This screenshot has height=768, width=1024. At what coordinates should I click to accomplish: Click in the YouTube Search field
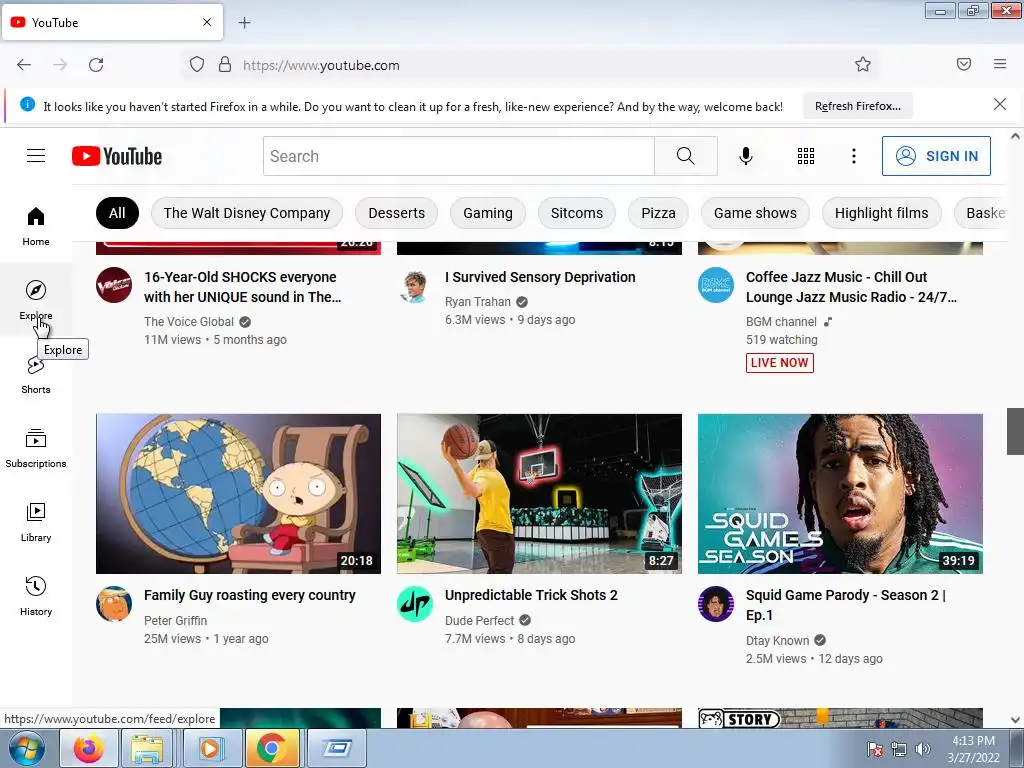458,156
